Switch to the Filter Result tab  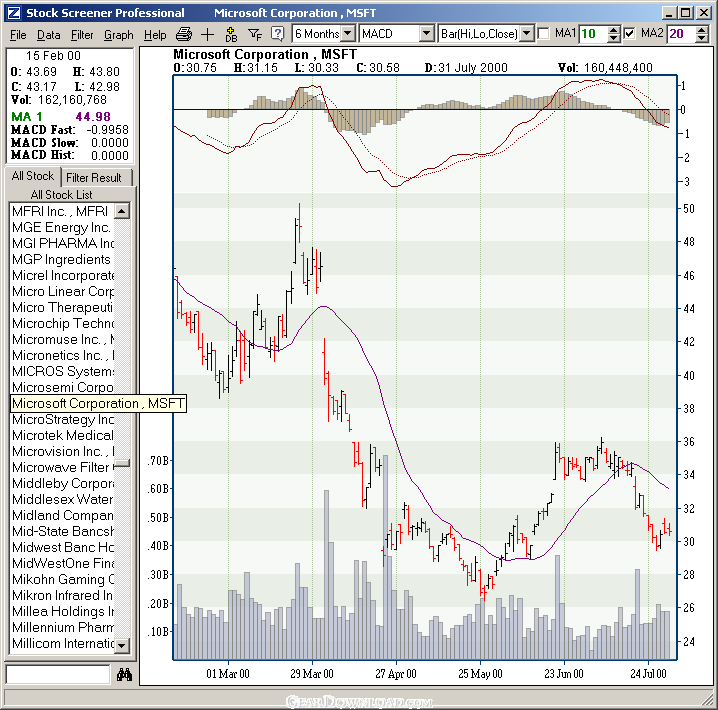coord(94,178)
